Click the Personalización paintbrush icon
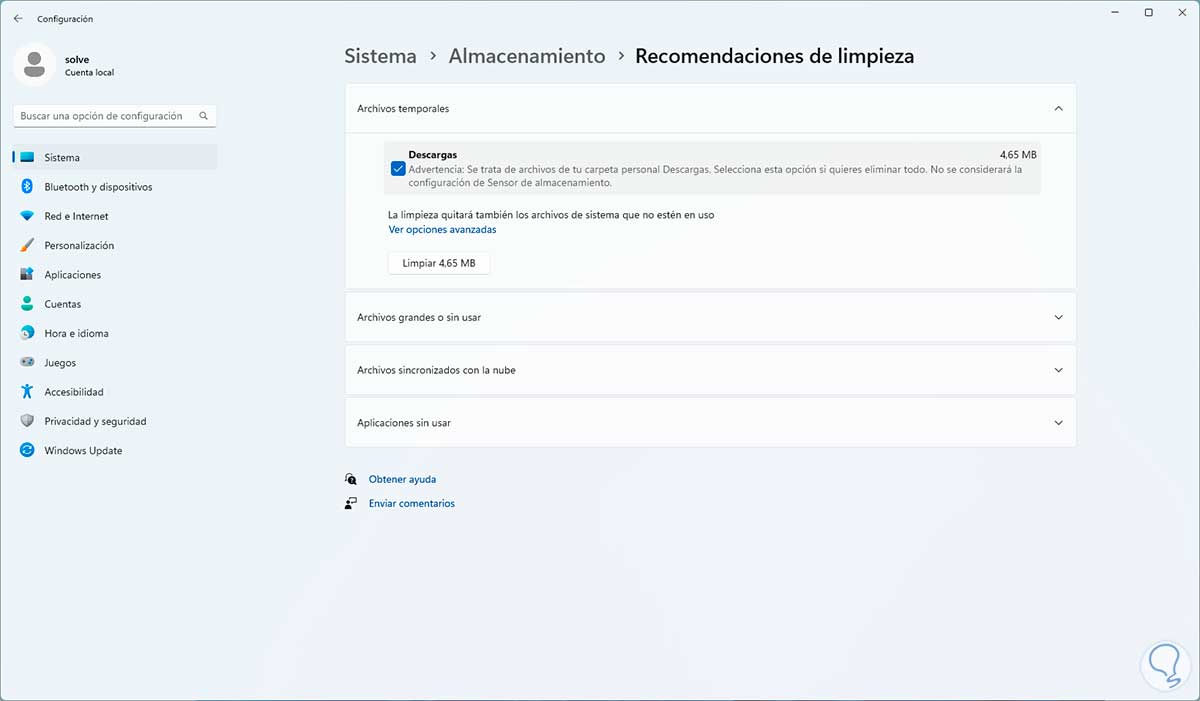This screenshot has height=701, width=1200. click(x=27, y=245)
